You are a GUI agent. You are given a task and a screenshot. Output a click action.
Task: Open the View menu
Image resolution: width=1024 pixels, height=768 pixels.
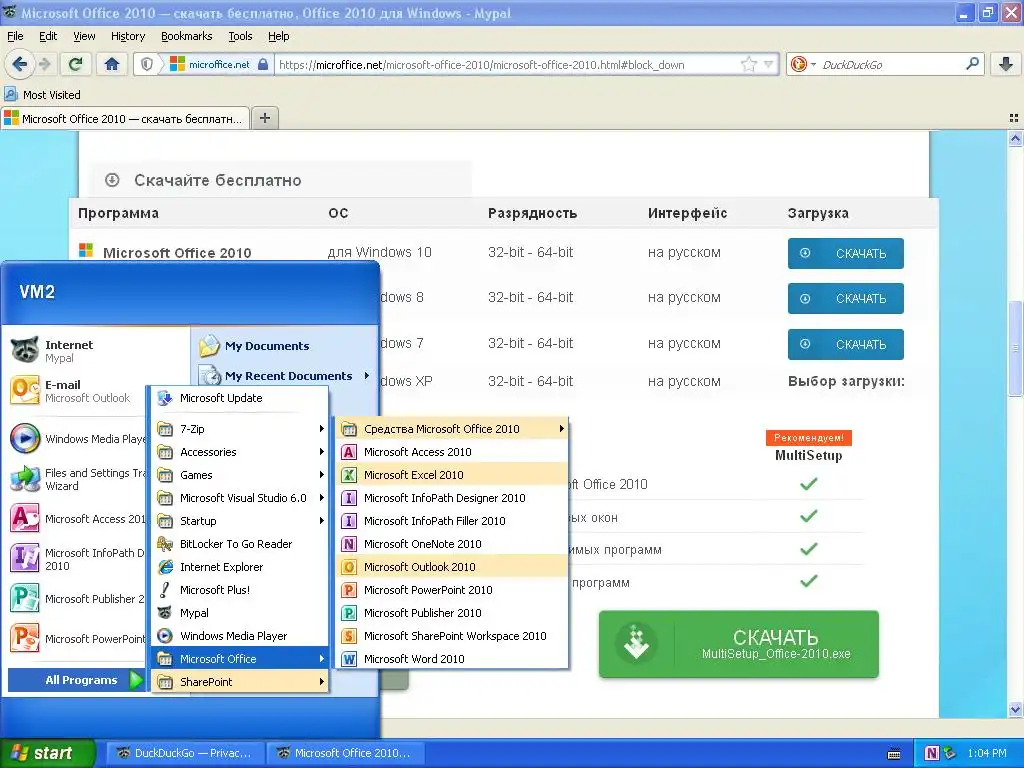coord(84,36)
